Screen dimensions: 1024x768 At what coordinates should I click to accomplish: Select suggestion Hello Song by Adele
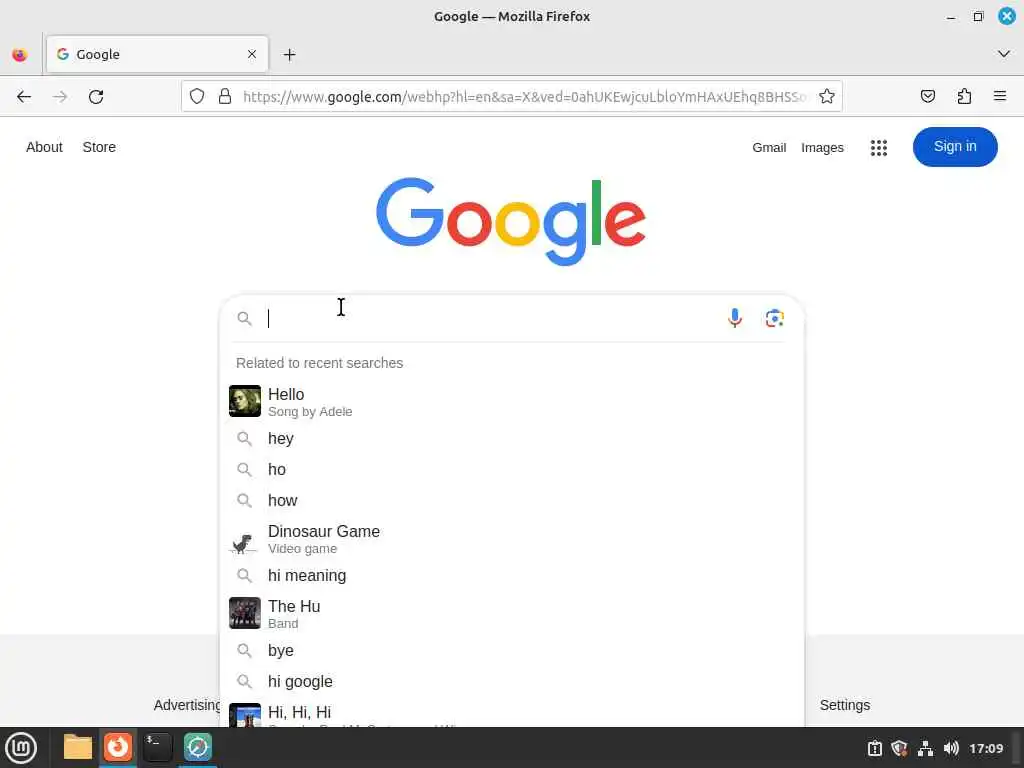point(512,402)
